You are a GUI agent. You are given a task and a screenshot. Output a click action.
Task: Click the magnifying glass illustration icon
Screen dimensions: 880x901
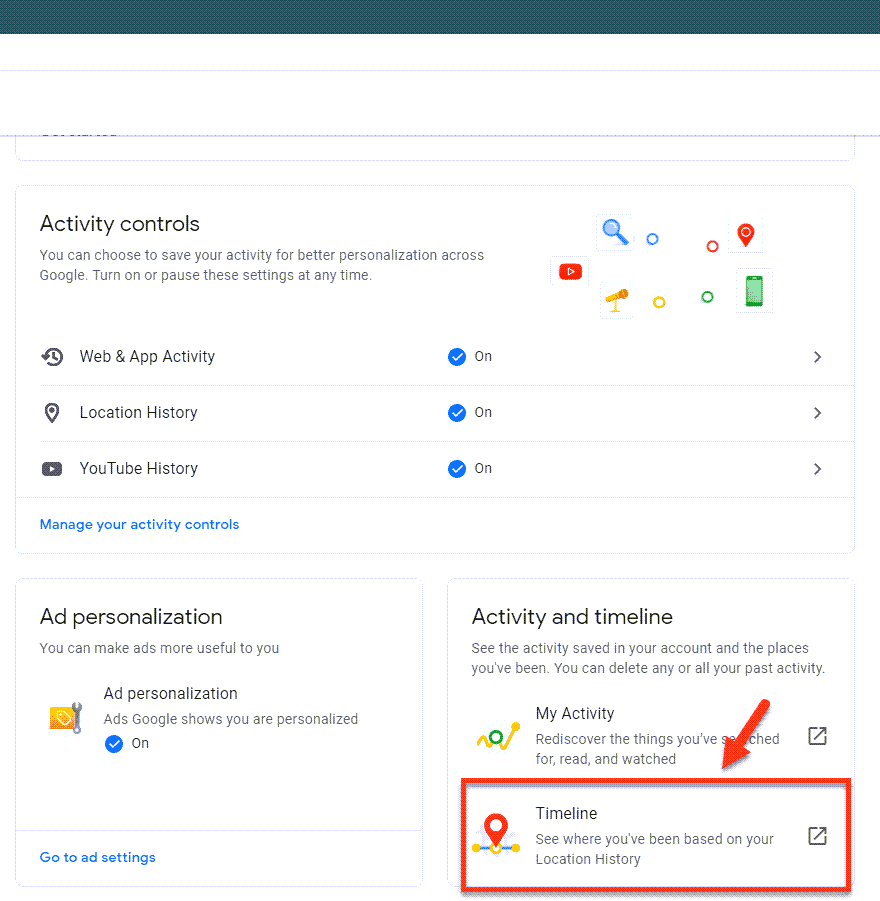click(615, 232)
